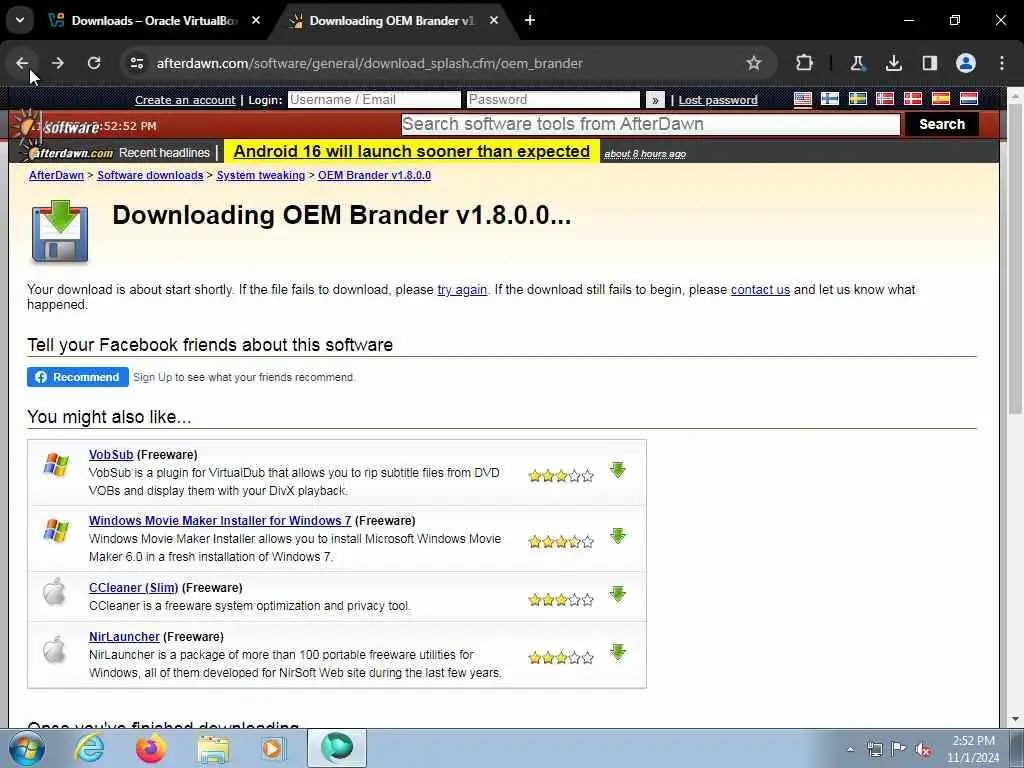Open the CCleaner (Slim) link

(133, 587)
